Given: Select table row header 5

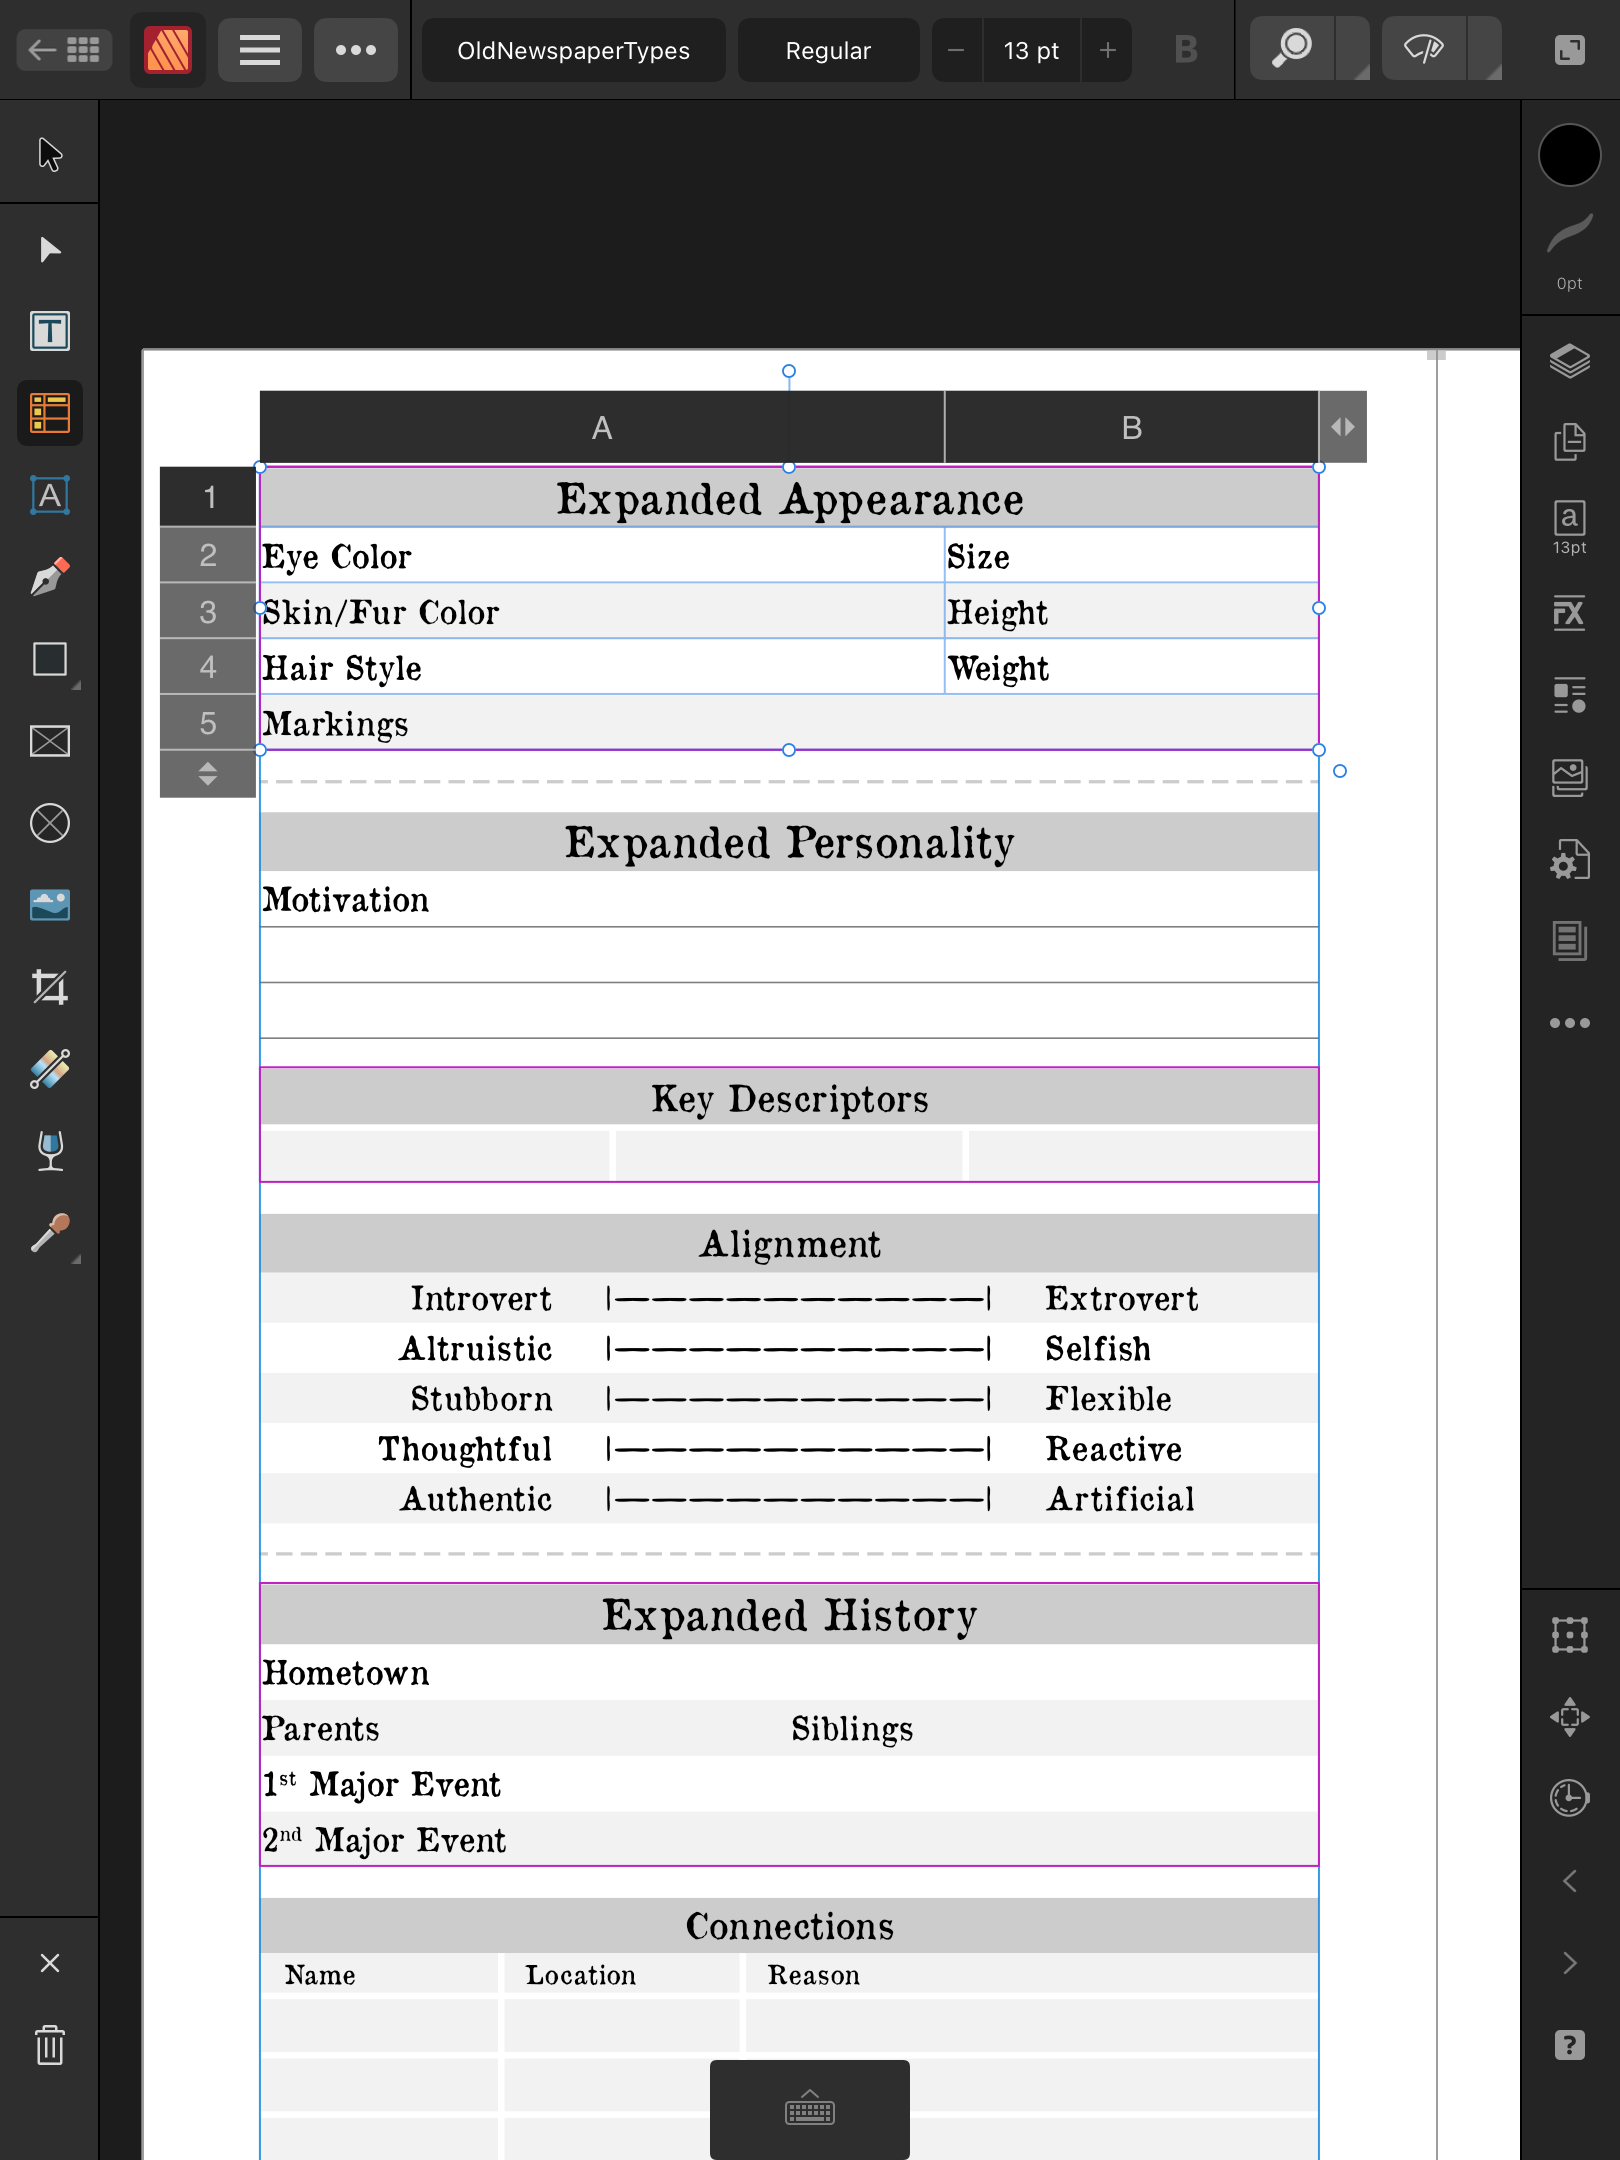Looking at the screenshot, I should [x=208, y=723].
